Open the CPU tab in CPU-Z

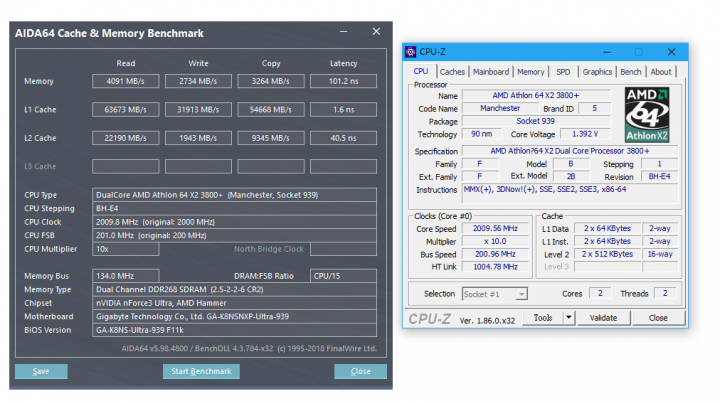[x=421, y=71]
